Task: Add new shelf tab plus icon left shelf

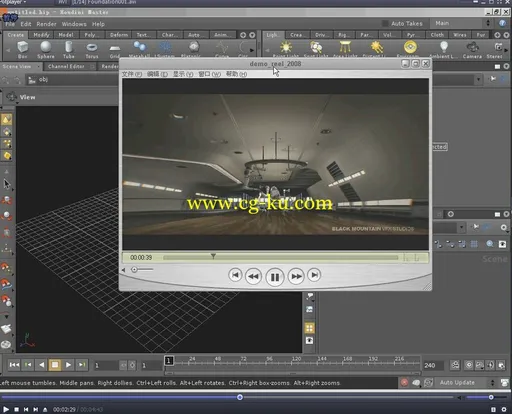Action: pyautogui.click(x=243, y=35)
